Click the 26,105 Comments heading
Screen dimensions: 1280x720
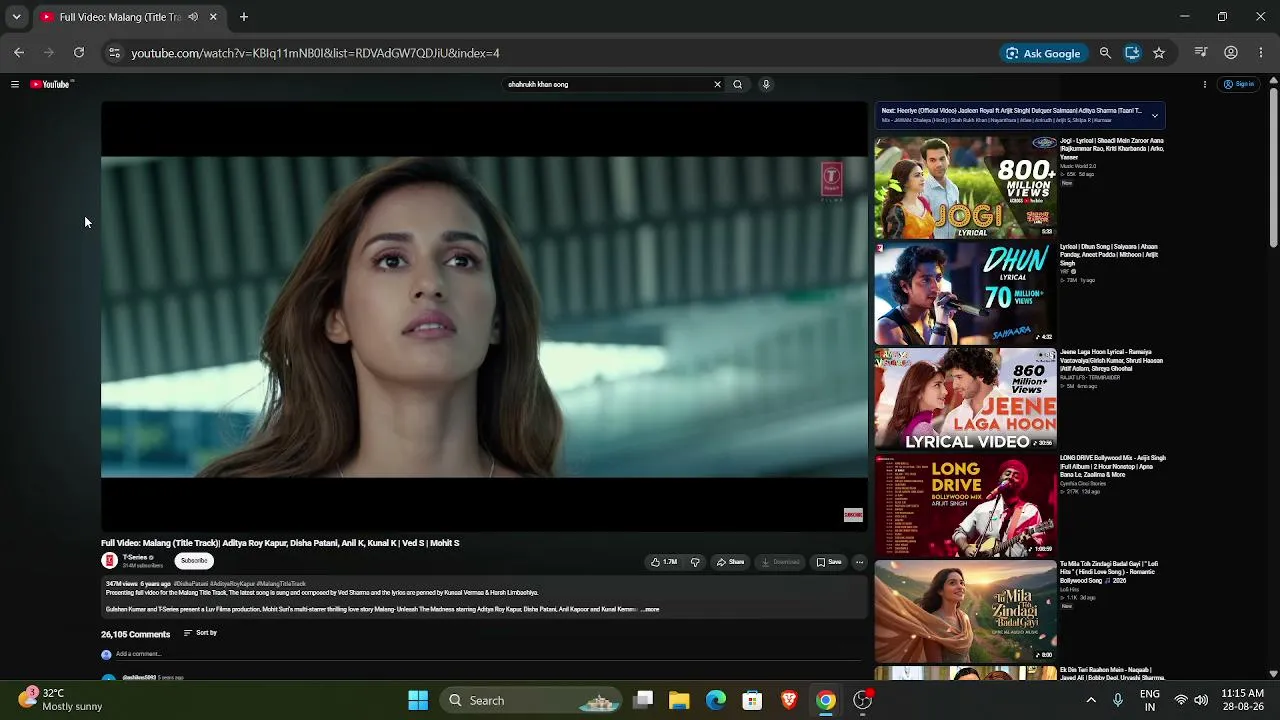(x=135, y=634)
